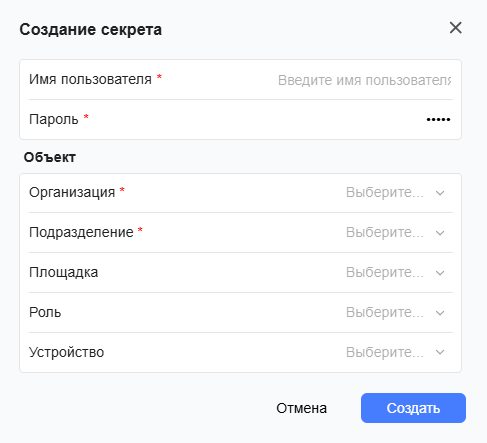Open the Площадка dropdown

coord(395,273)
